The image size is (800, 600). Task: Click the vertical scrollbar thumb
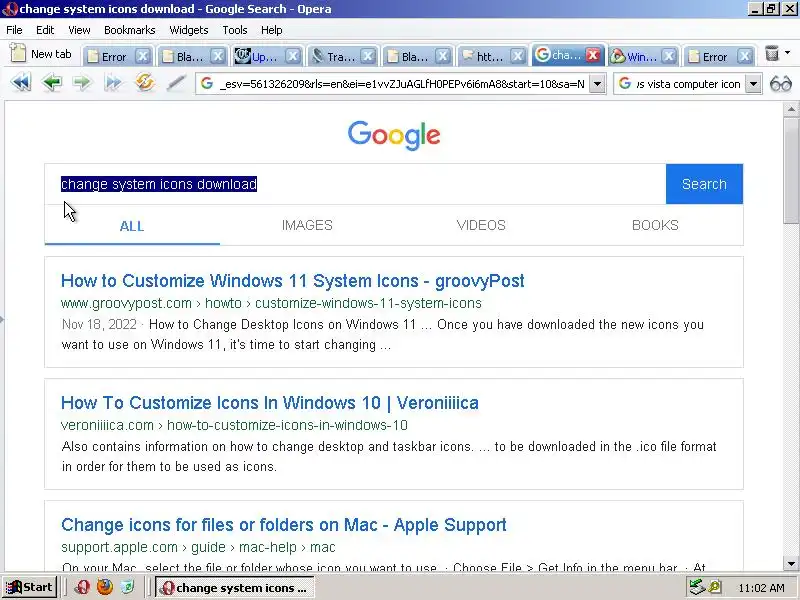tap(791, 170)
